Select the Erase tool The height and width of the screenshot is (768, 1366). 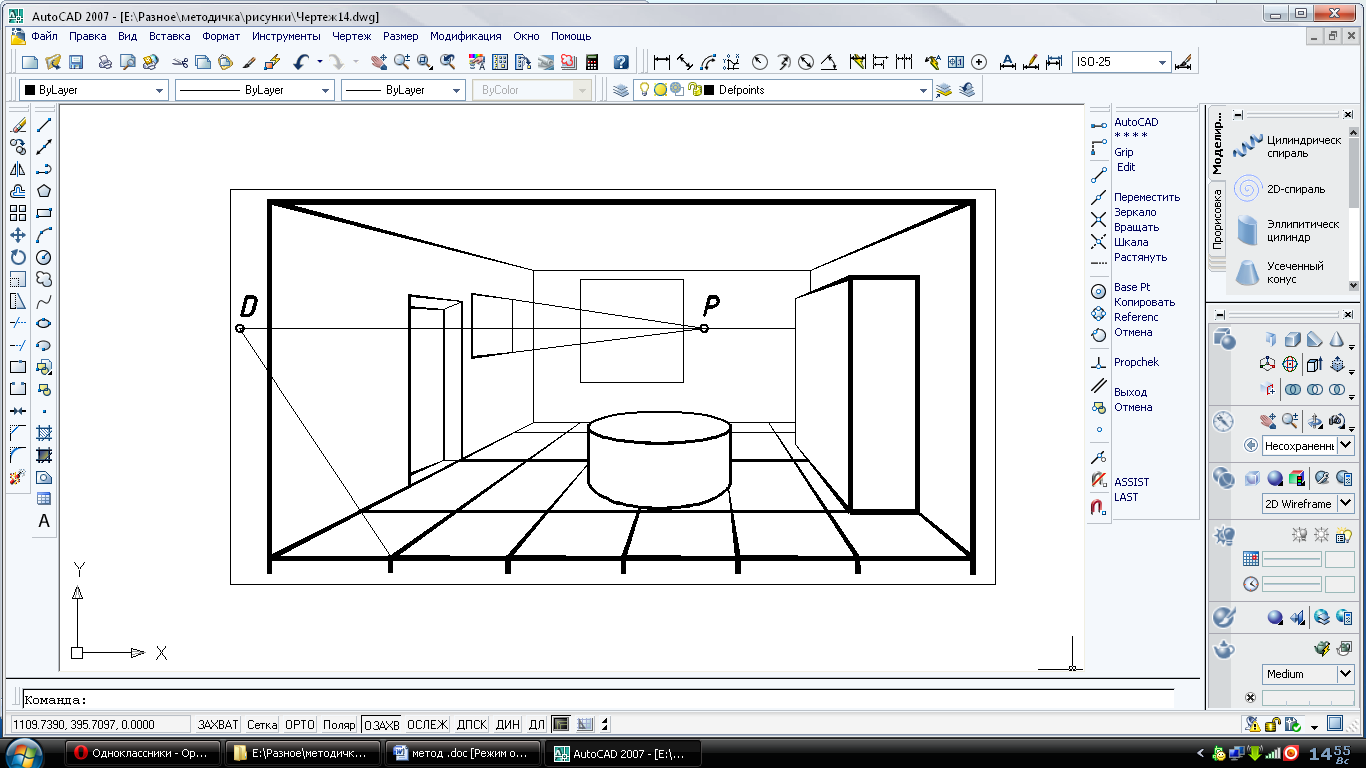[18, 125]
